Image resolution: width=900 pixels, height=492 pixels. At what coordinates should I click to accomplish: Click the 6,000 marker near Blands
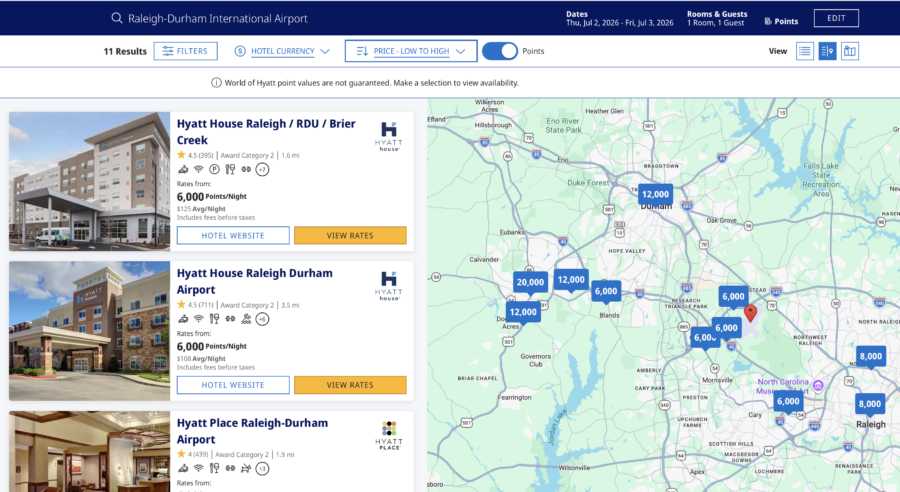pyautogui.click(x=606, y=292)
